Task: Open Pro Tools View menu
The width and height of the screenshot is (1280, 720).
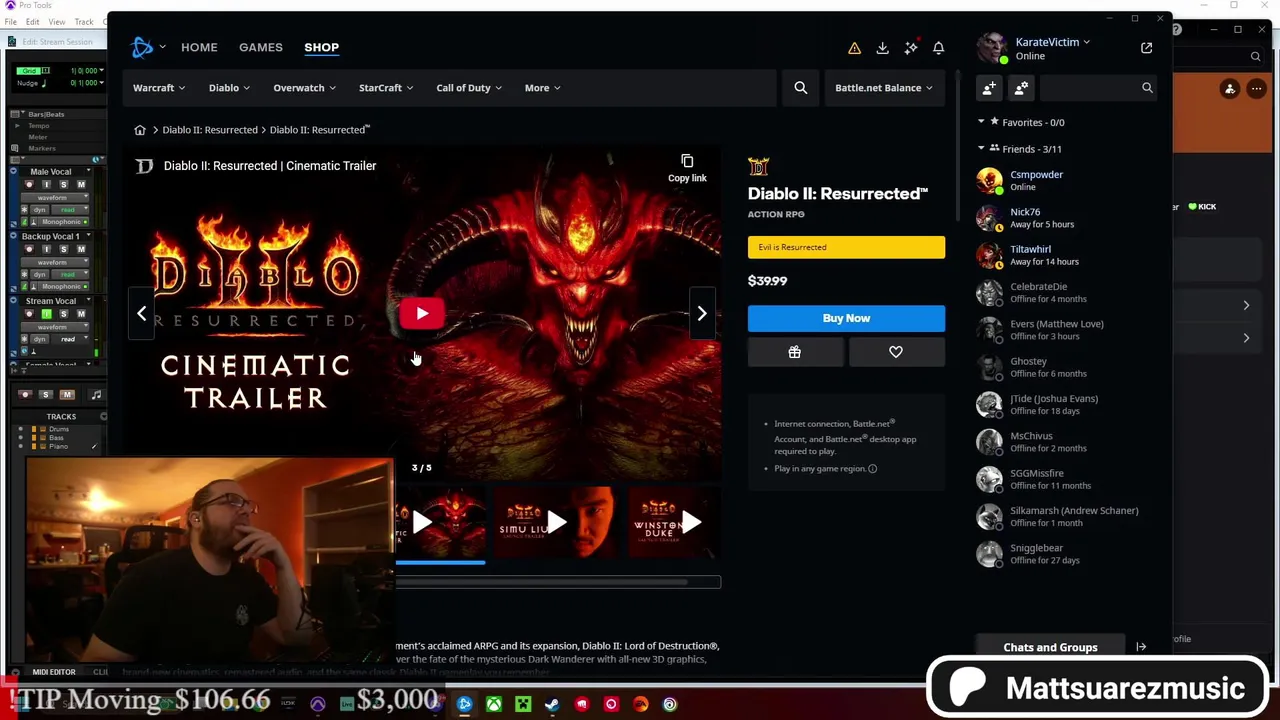Action: pos(57,22)
